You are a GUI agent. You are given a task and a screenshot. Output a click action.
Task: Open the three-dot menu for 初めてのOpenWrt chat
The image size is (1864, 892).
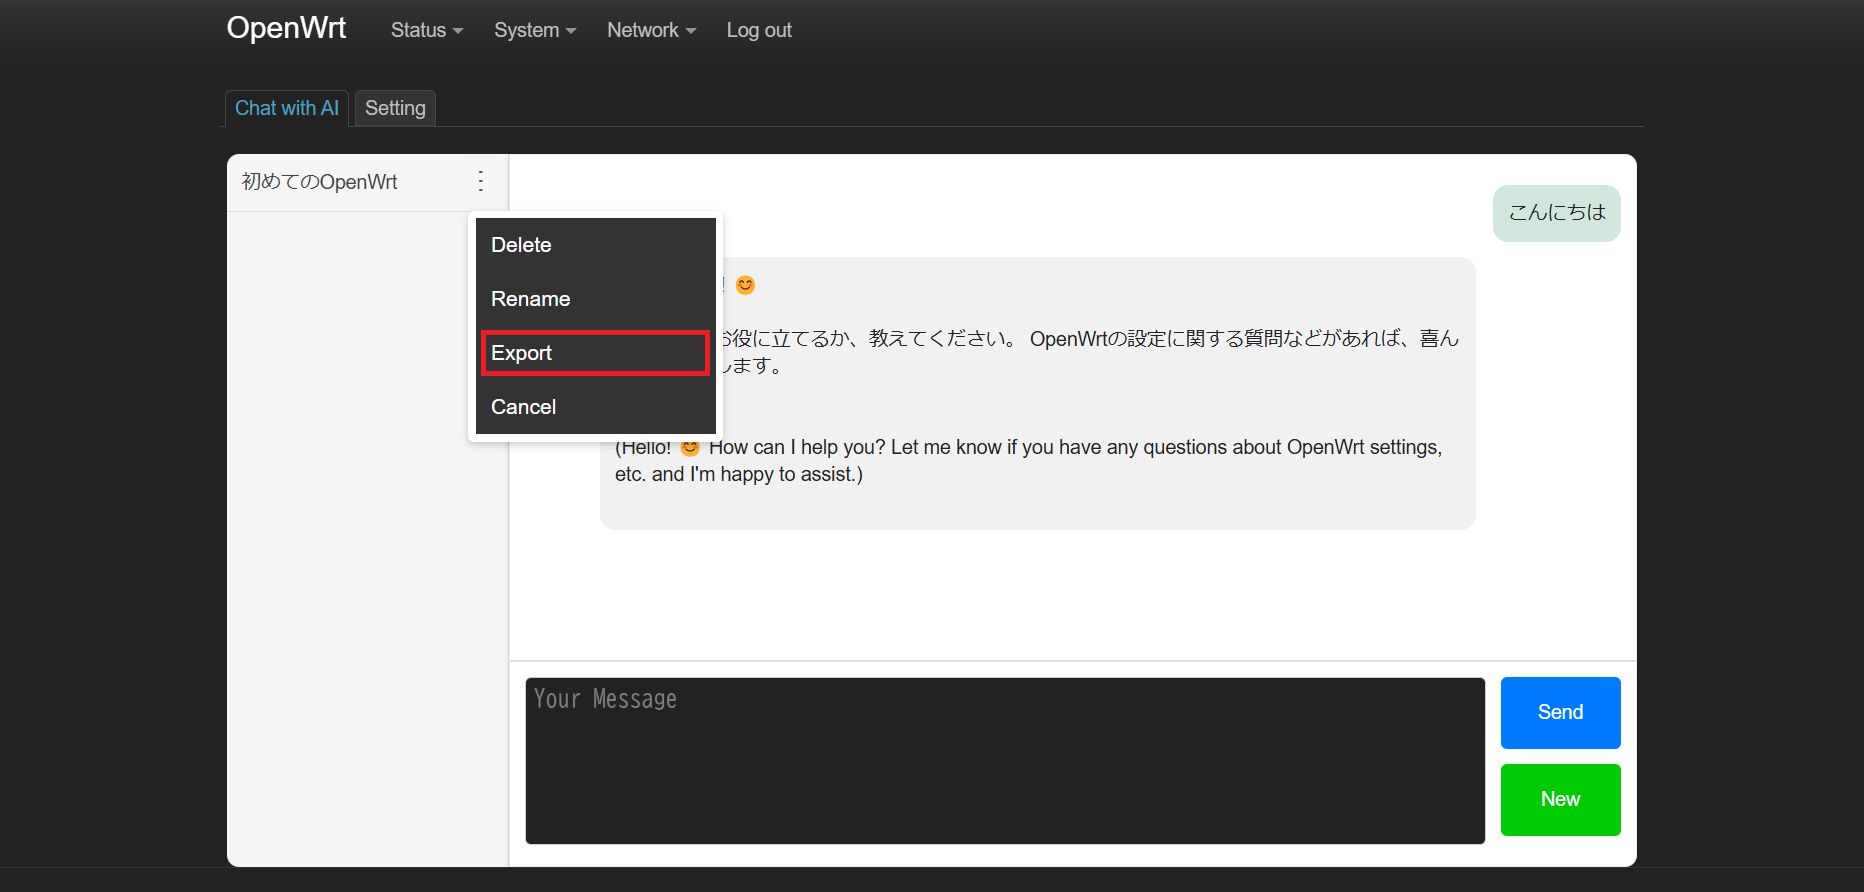(481, 181)
